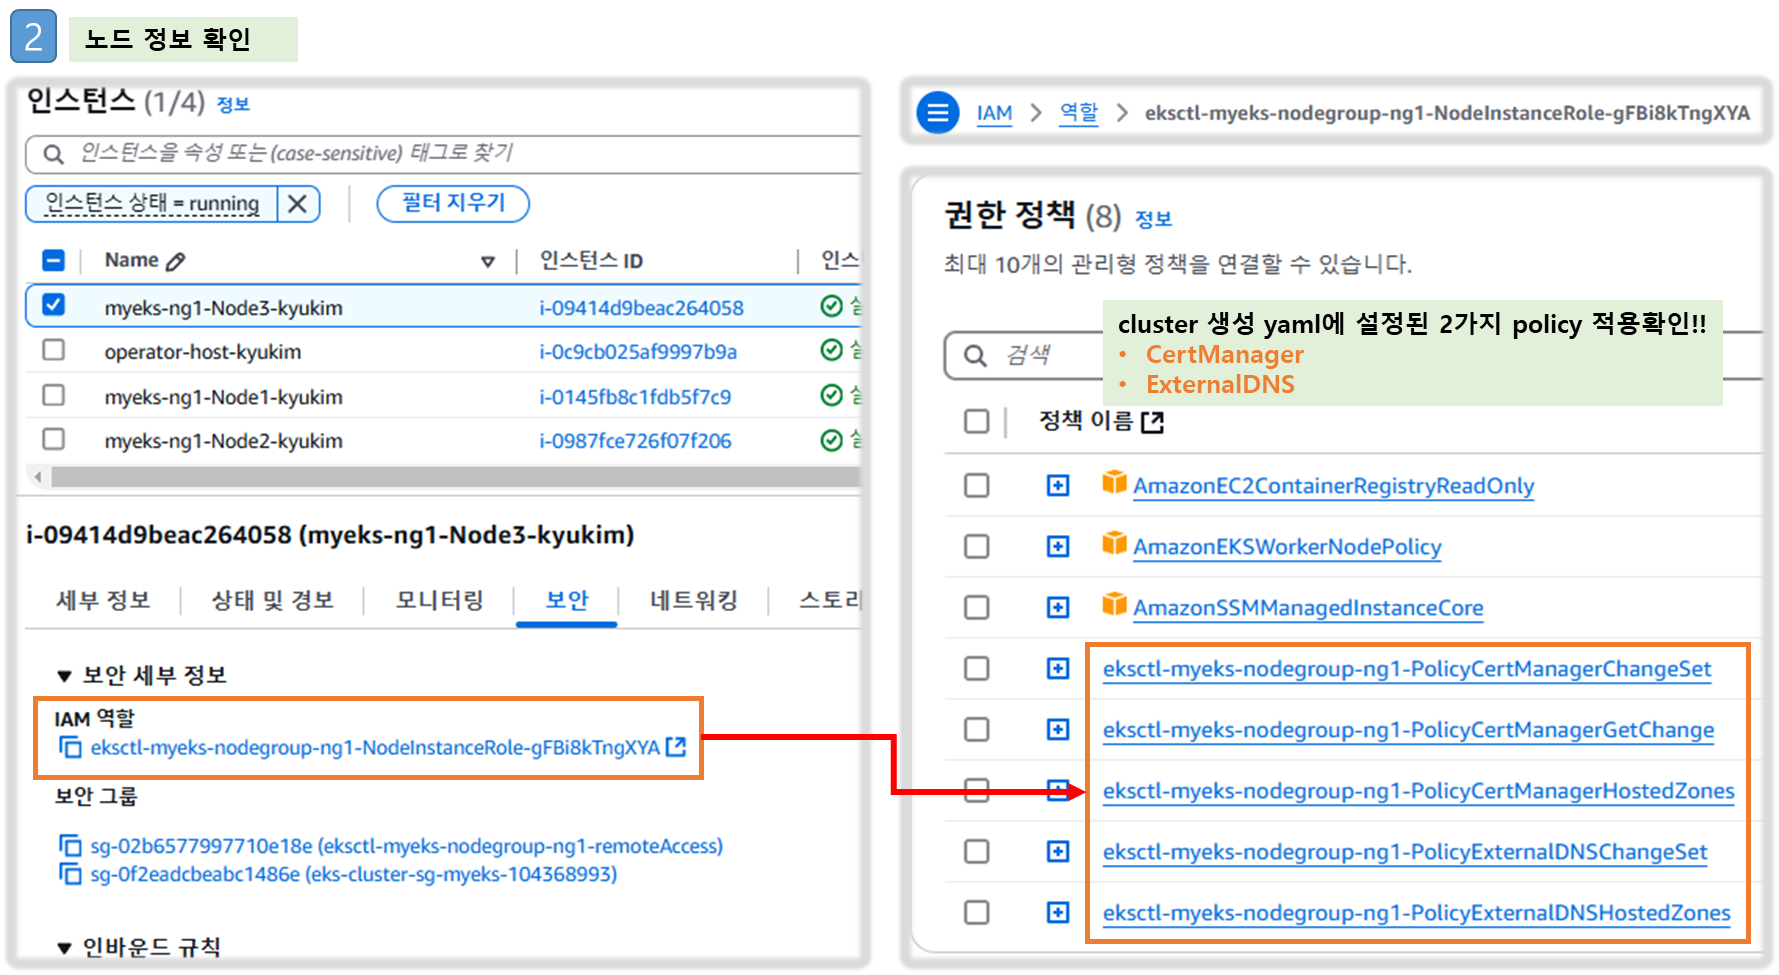Expand PolicyExternalDNSHostedZones policy details
Viewport: 1779px width, 975px height.
(x=1058, y=912)
